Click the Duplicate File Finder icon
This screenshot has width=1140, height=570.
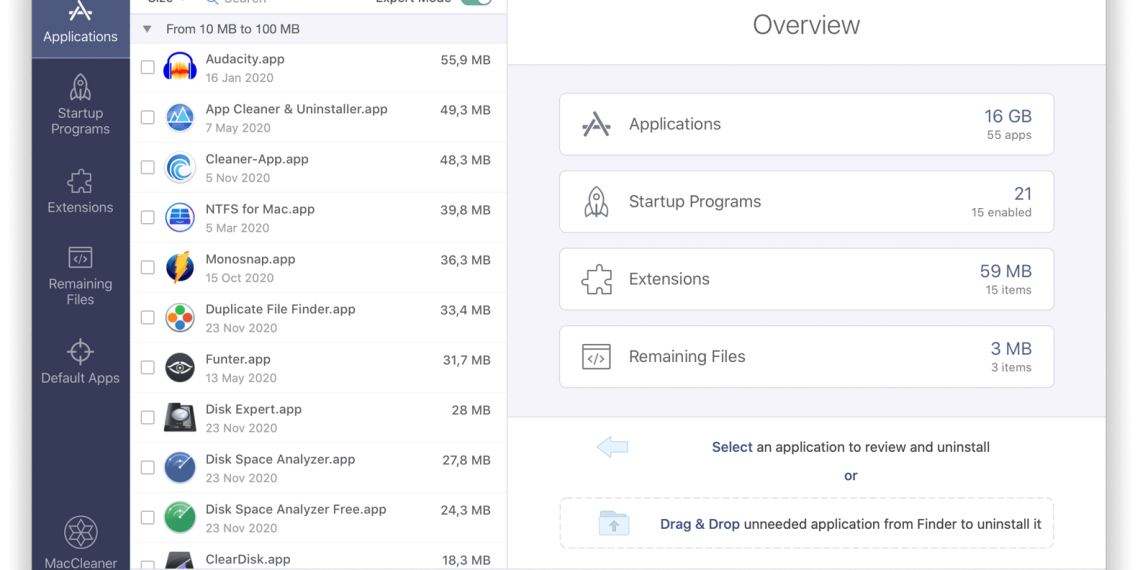[x=180, y=317]
